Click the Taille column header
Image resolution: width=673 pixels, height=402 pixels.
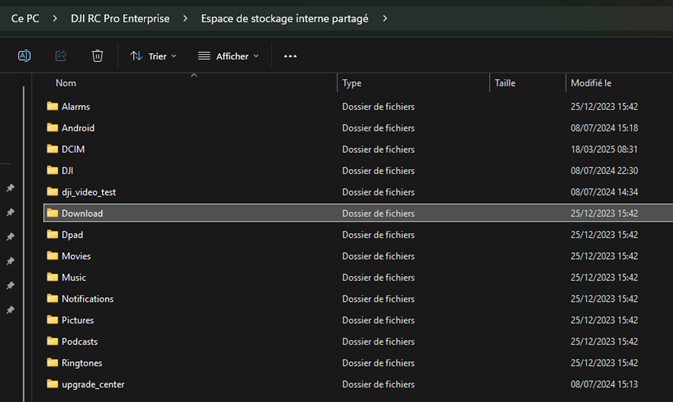coord(505,83)
